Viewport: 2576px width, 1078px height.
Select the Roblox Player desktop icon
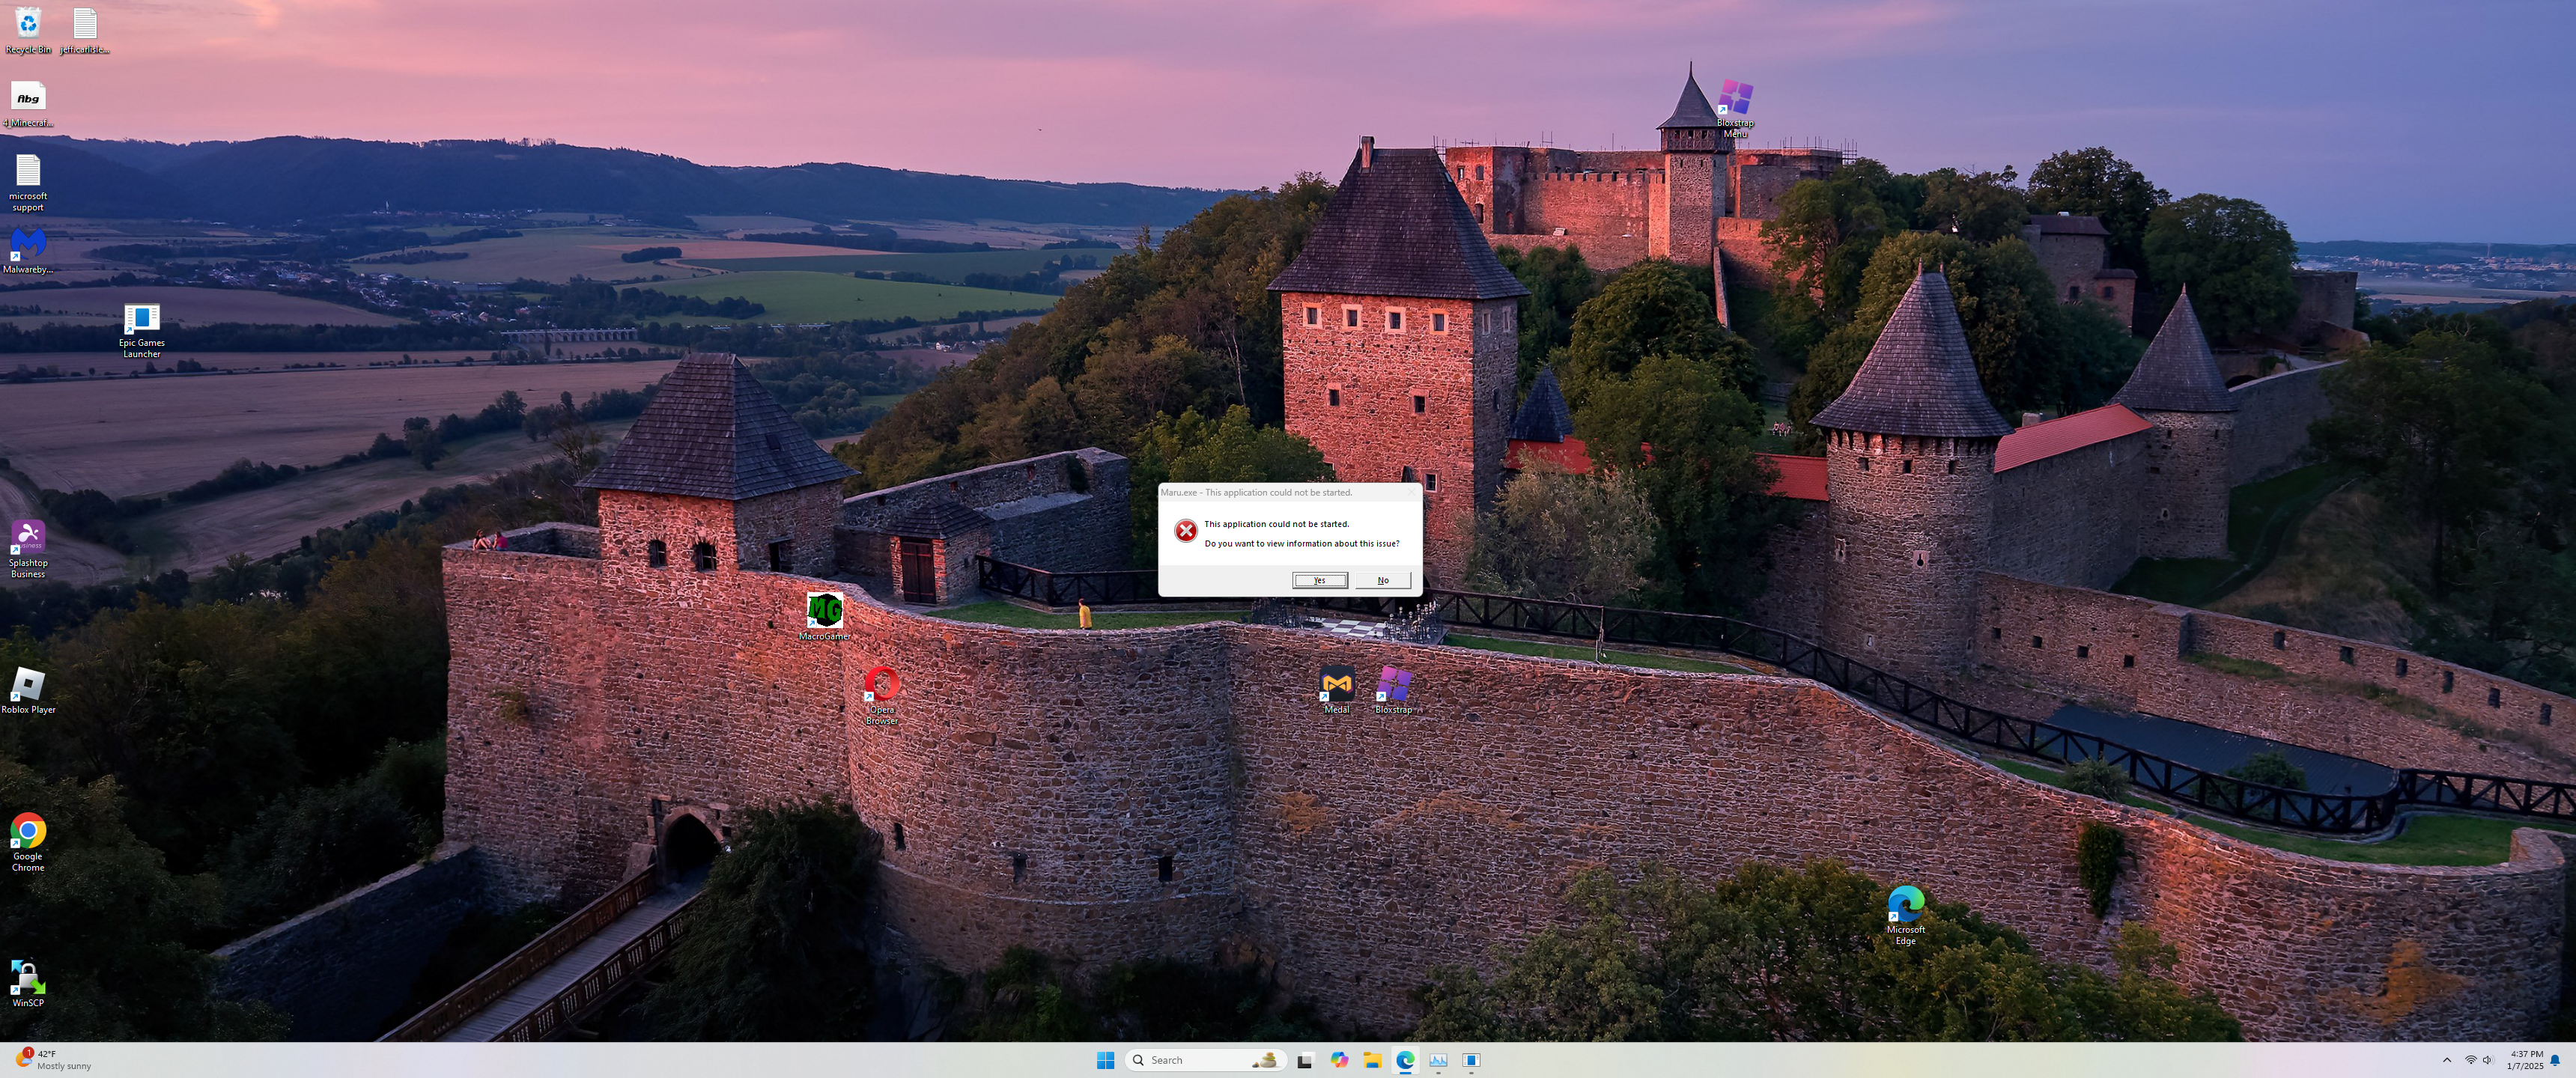28,686
